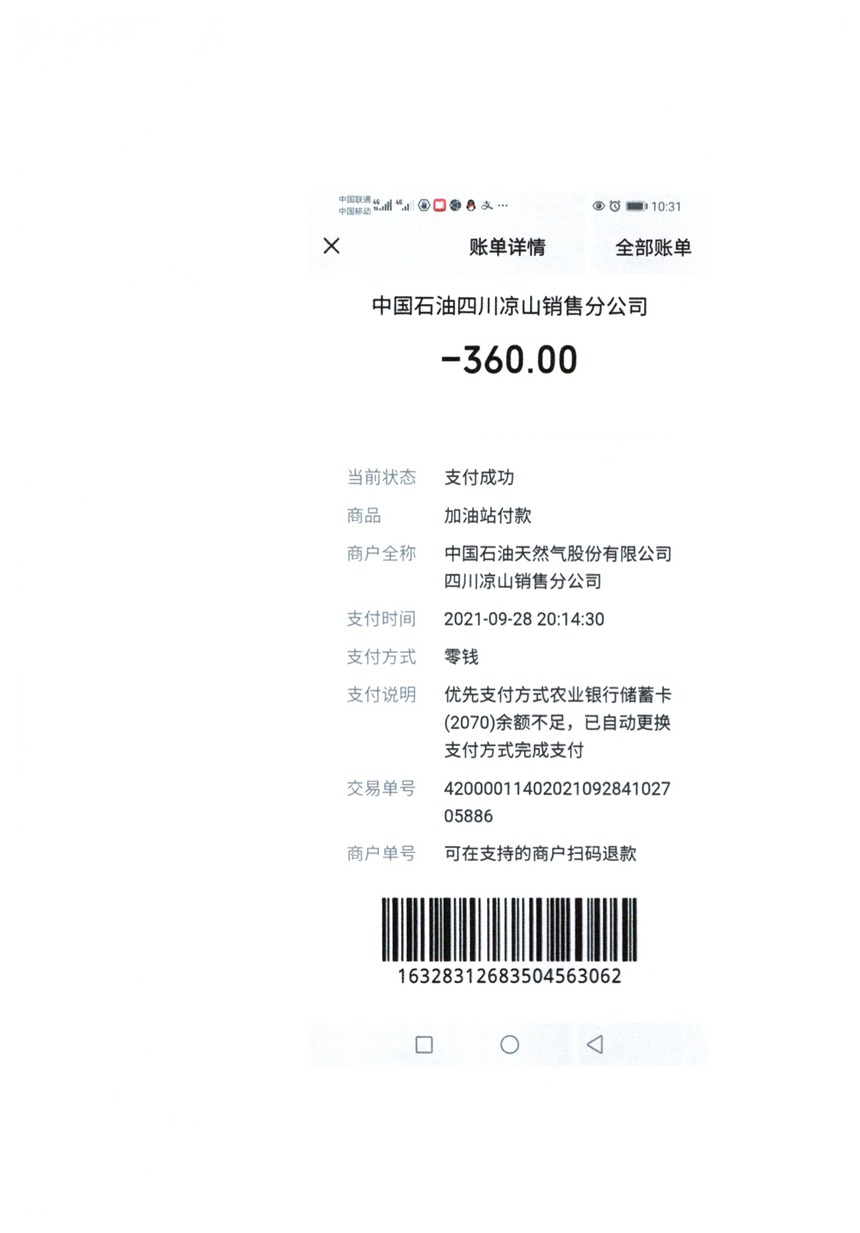Open 全部账单 to view all bills
Screen dimensions: 860x1233
[x=653, y=248]
